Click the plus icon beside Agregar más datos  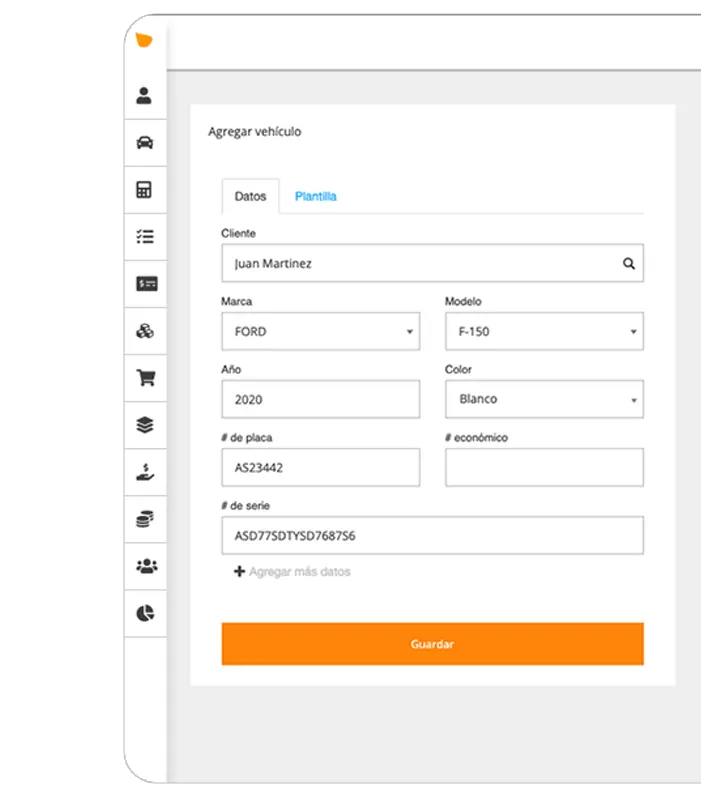pos(239,571)
